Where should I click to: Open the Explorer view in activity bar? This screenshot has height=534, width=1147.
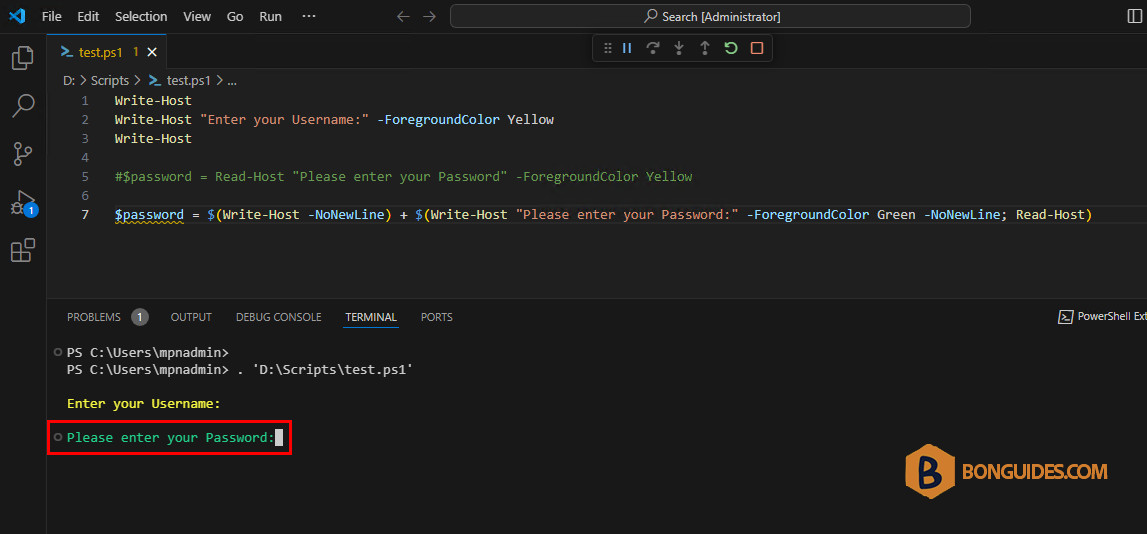(23, 58)
